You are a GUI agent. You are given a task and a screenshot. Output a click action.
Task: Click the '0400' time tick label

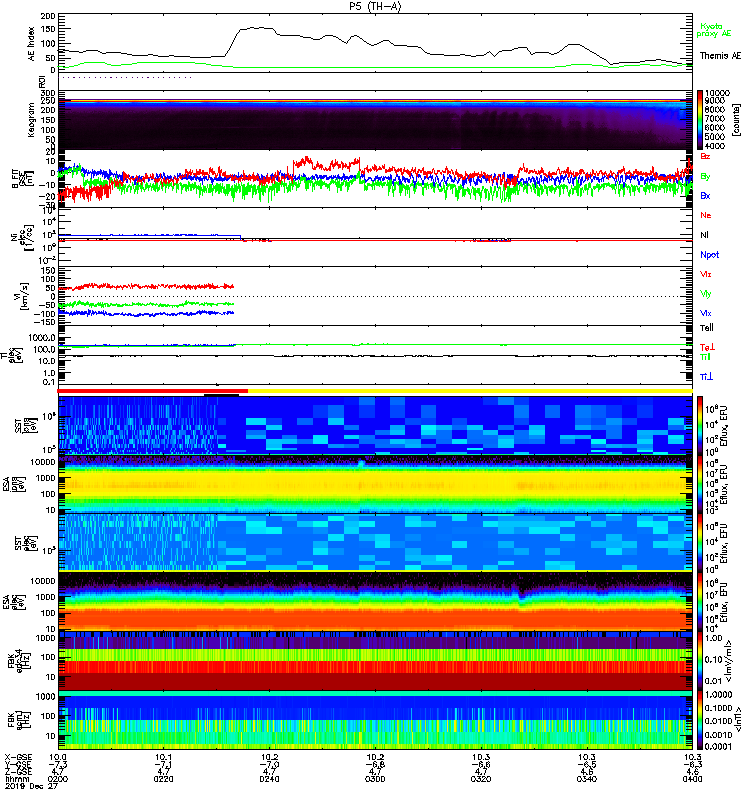click(692, 779)
